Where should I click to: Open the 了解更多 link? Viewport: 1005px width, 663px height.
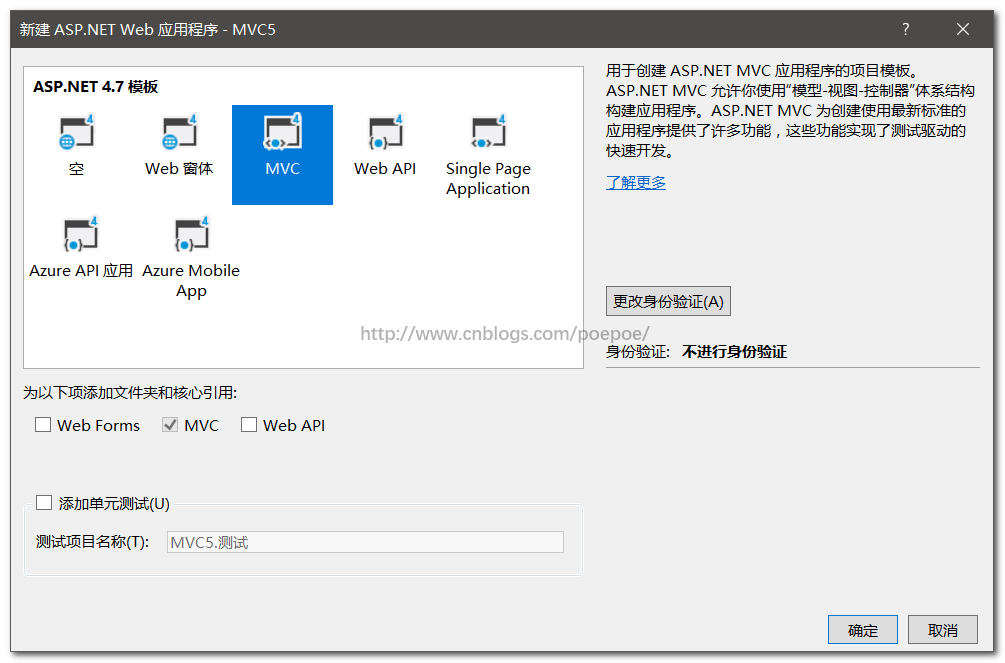point(636,183)
